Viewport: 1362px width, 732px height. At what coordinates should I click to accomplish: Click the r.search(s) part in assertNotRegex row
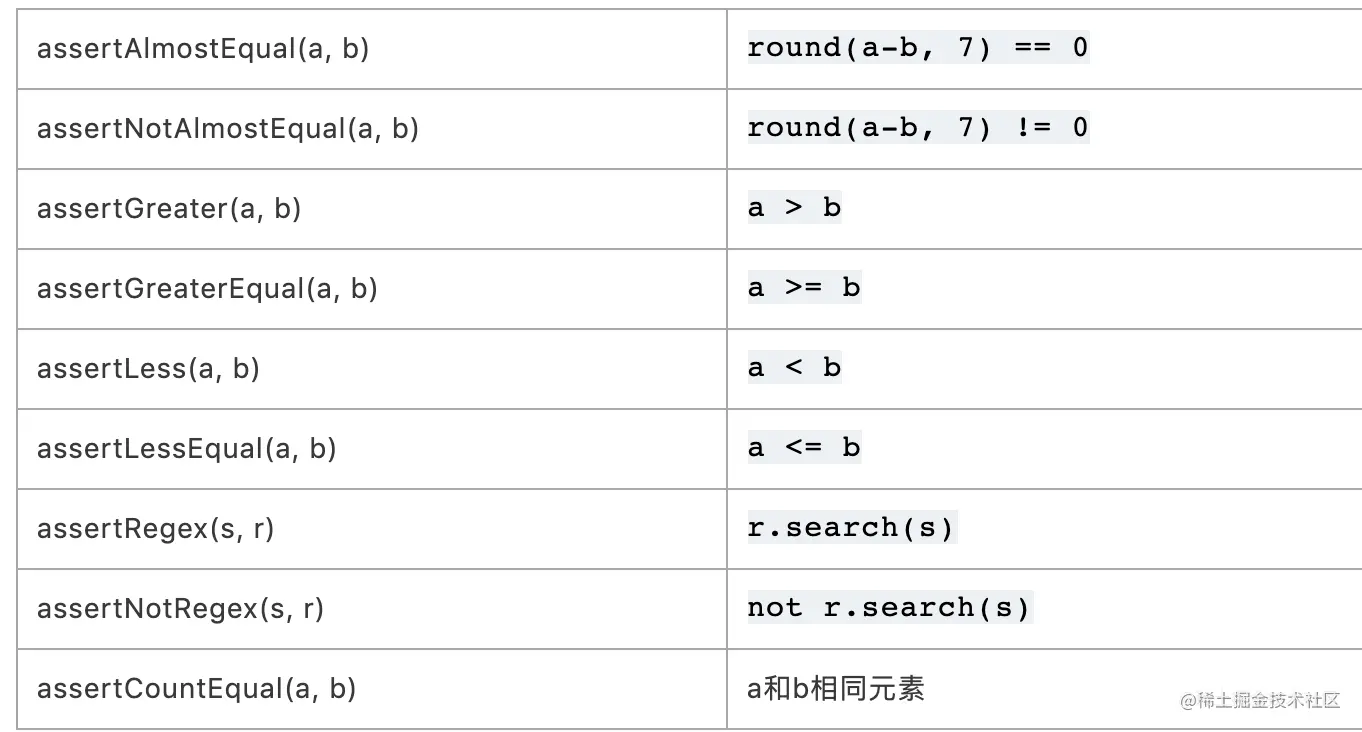927,608
